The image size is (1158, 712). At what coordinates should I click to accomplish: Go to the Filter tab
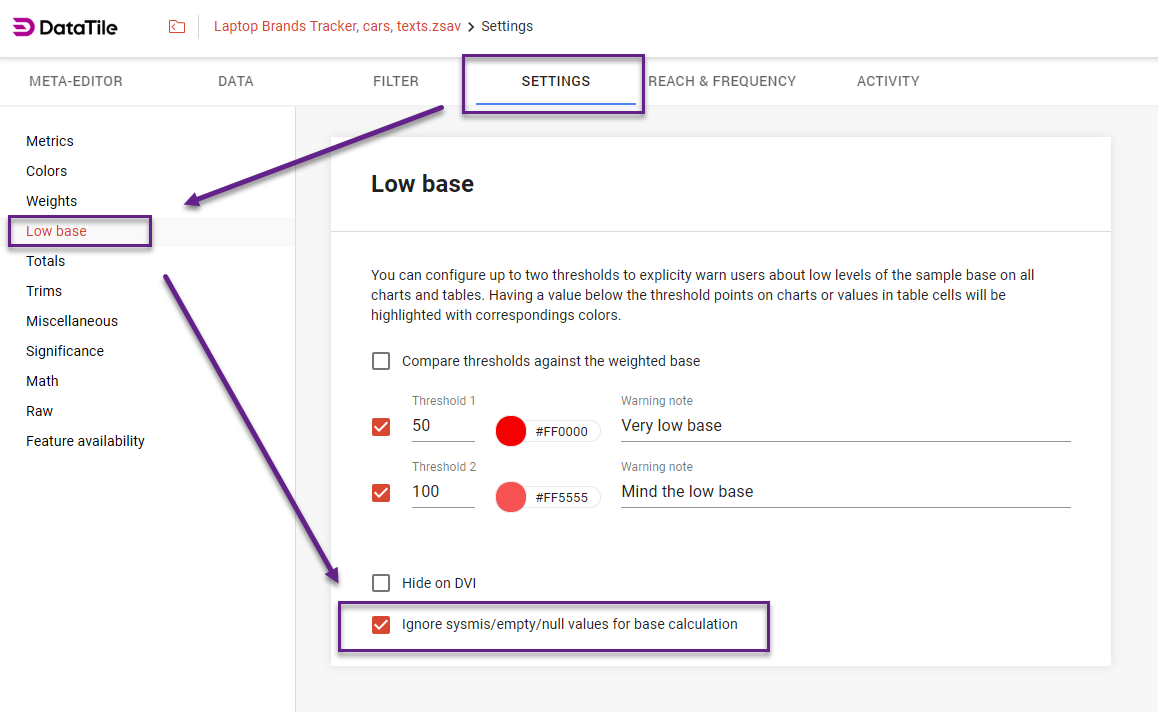coord(396,81)
